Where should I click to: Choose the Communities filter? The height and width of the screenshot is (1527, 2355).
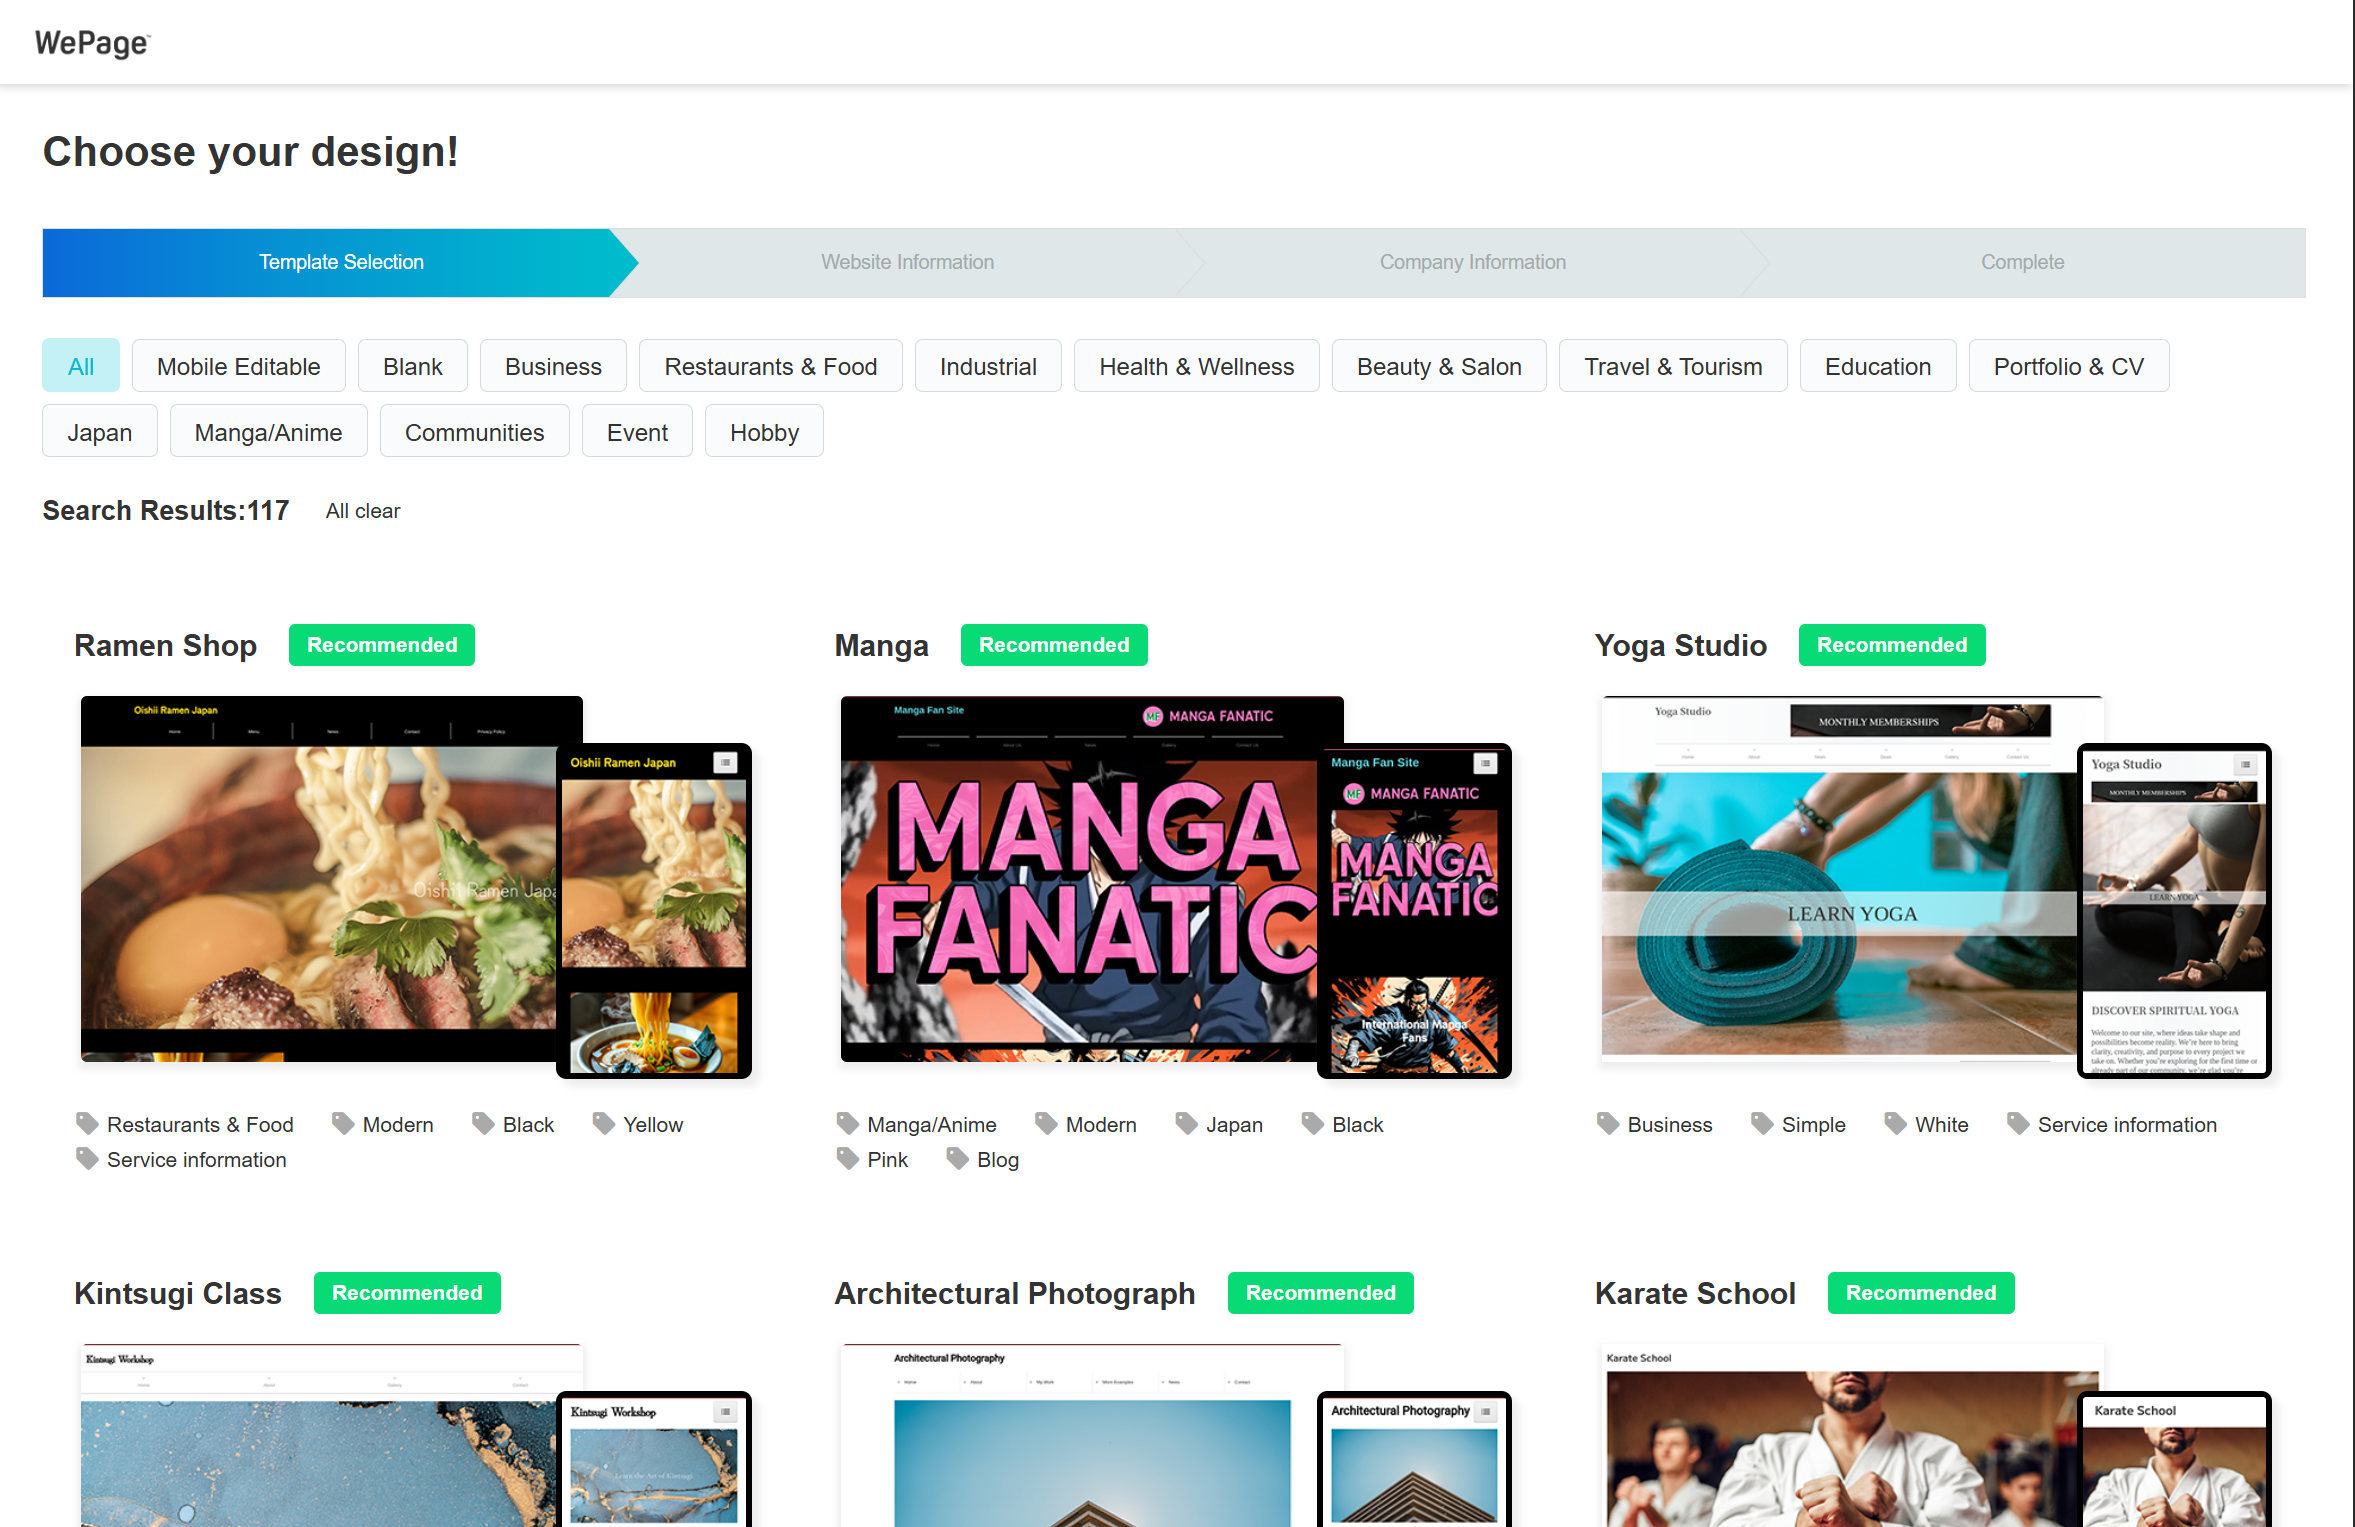click(x=474, y=432)
